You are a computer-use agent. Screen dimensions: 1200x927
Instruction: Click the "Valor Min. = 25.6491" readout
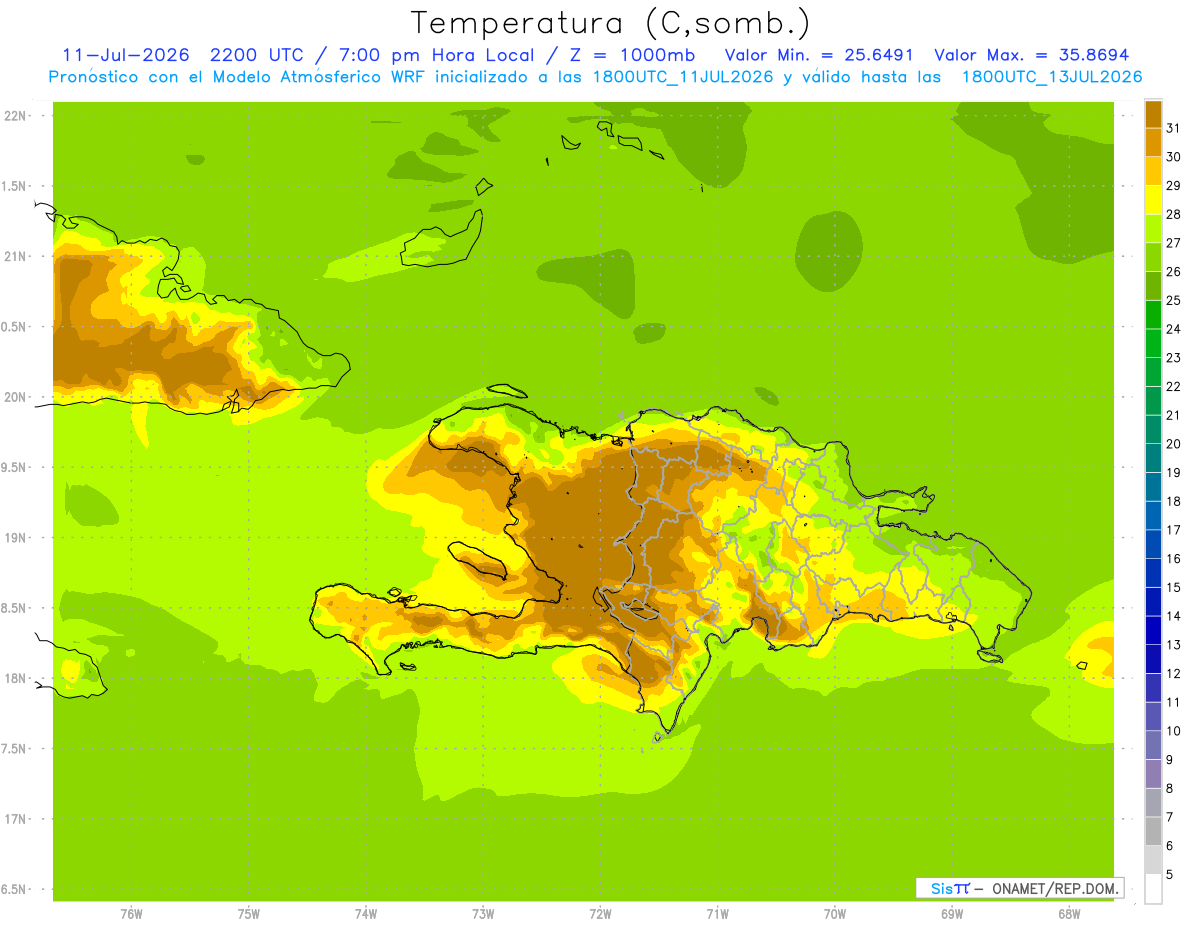818,55
